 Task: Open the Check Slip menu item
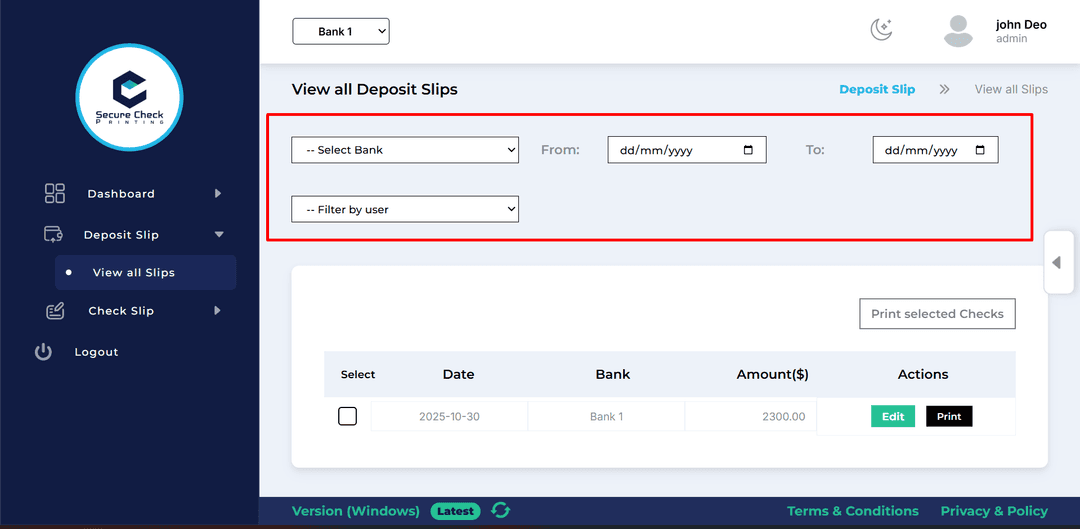[121, 311]
